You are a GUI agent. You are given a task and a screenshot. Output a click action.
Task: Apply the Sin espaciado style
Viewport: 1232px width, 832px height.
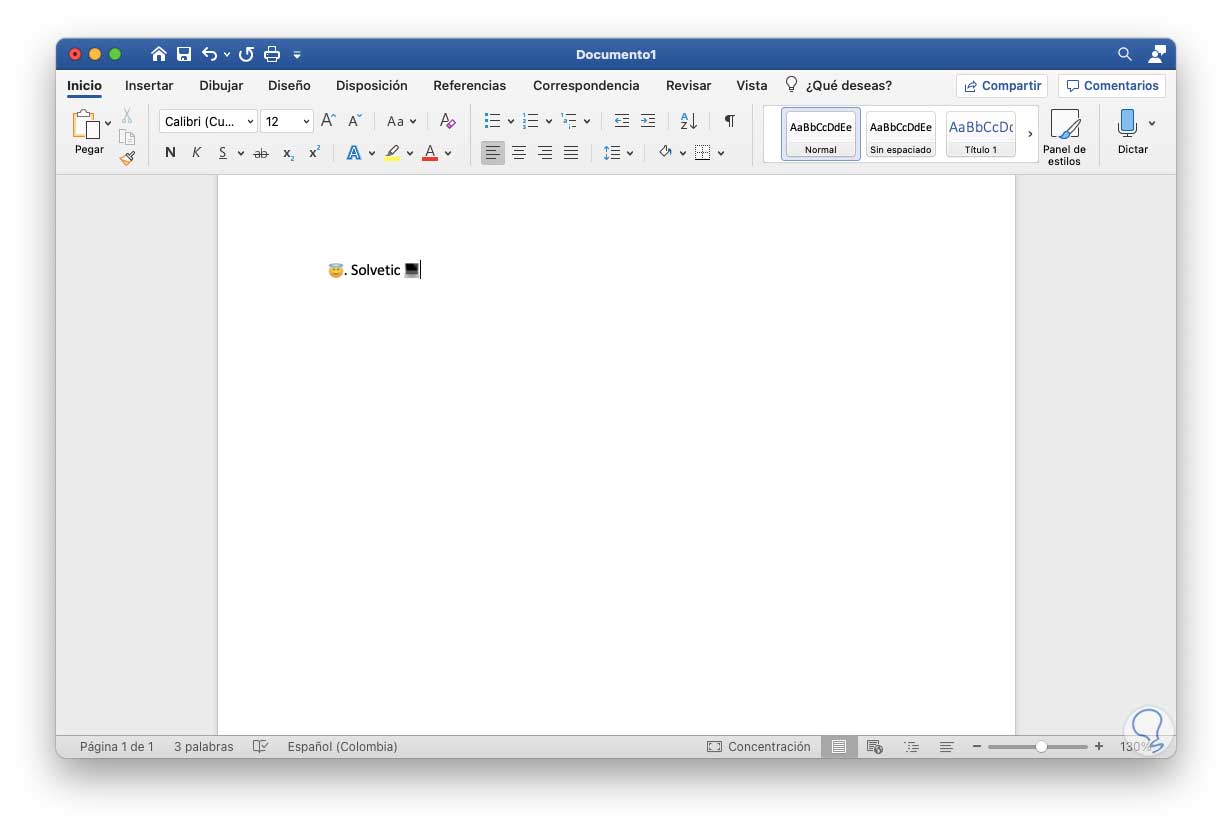pyautogui.click(x=900, y=134)
